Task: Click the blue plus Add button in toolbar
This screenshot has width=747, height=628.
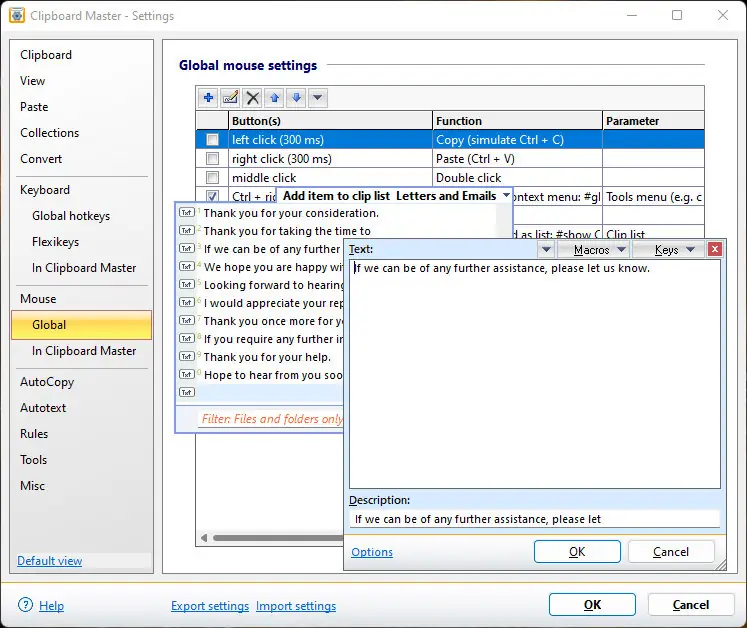Action: pyautogui.click(x=208, y=98)
